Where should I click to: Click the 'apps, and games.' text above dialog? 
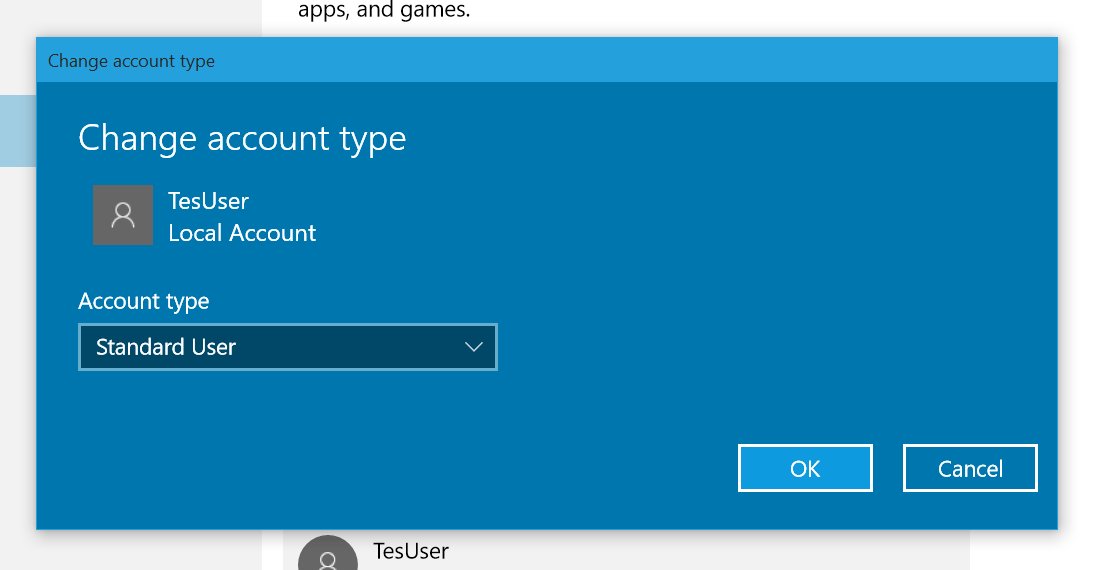[384, 12]
